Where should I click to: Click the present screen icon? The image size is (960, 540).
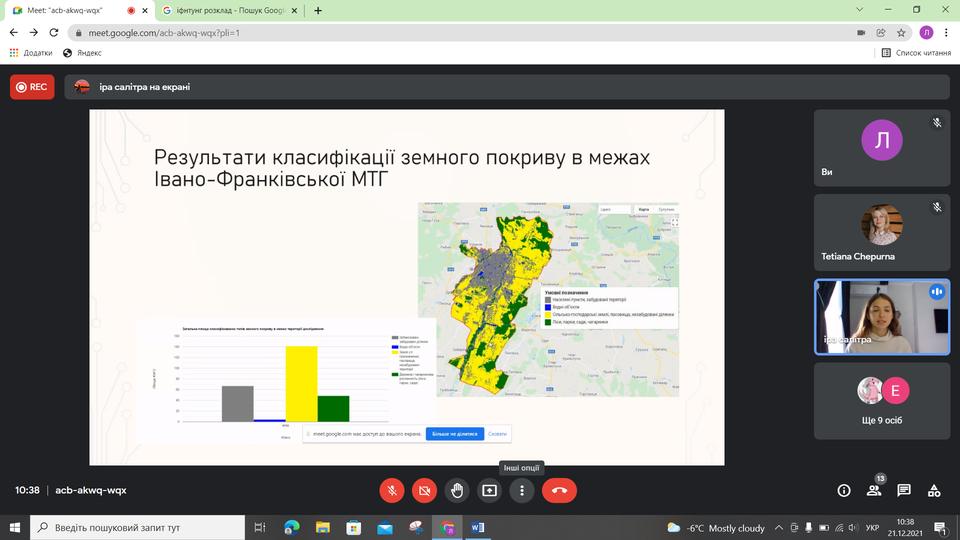click(489, 490)
